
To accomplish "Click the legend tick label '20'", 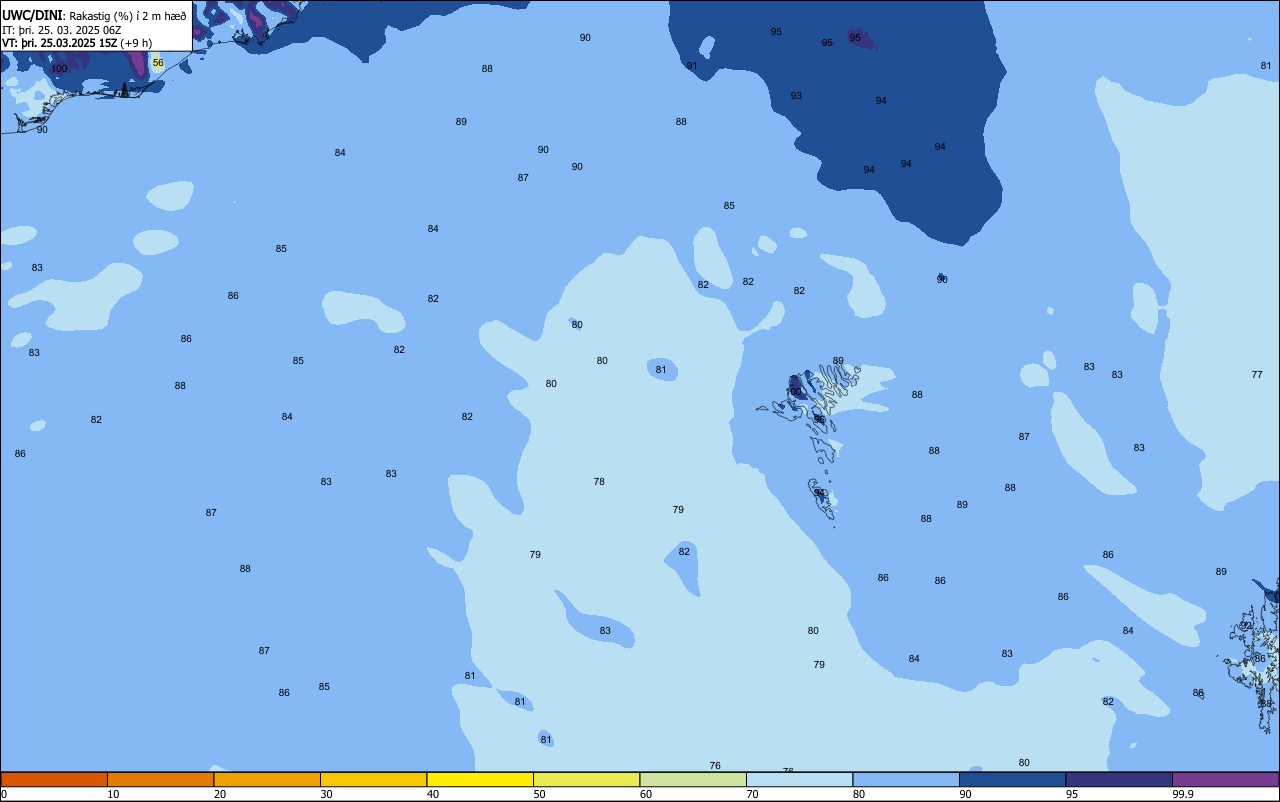I will [220, 794].
